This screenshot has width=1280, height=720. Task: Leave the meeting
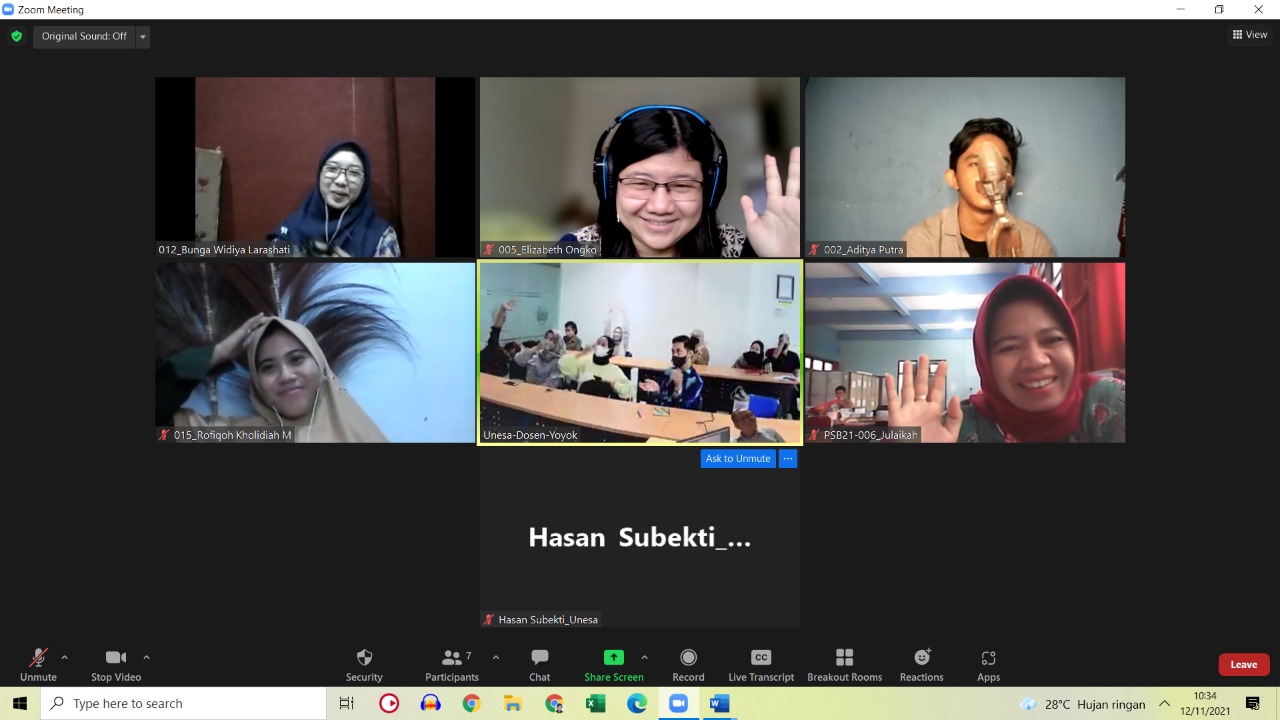pos(1243,665)
